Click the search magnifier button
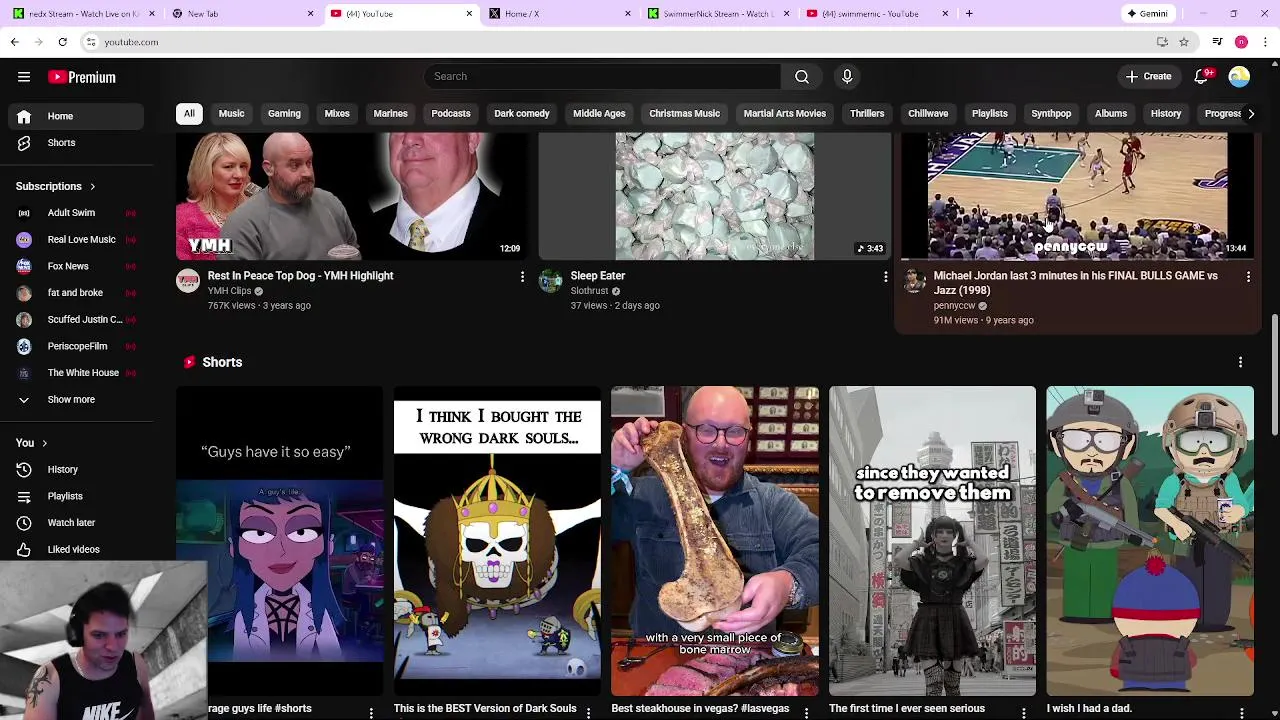Image resolution: width=1280 pixels, height=720 pixels. pos(802,77)
